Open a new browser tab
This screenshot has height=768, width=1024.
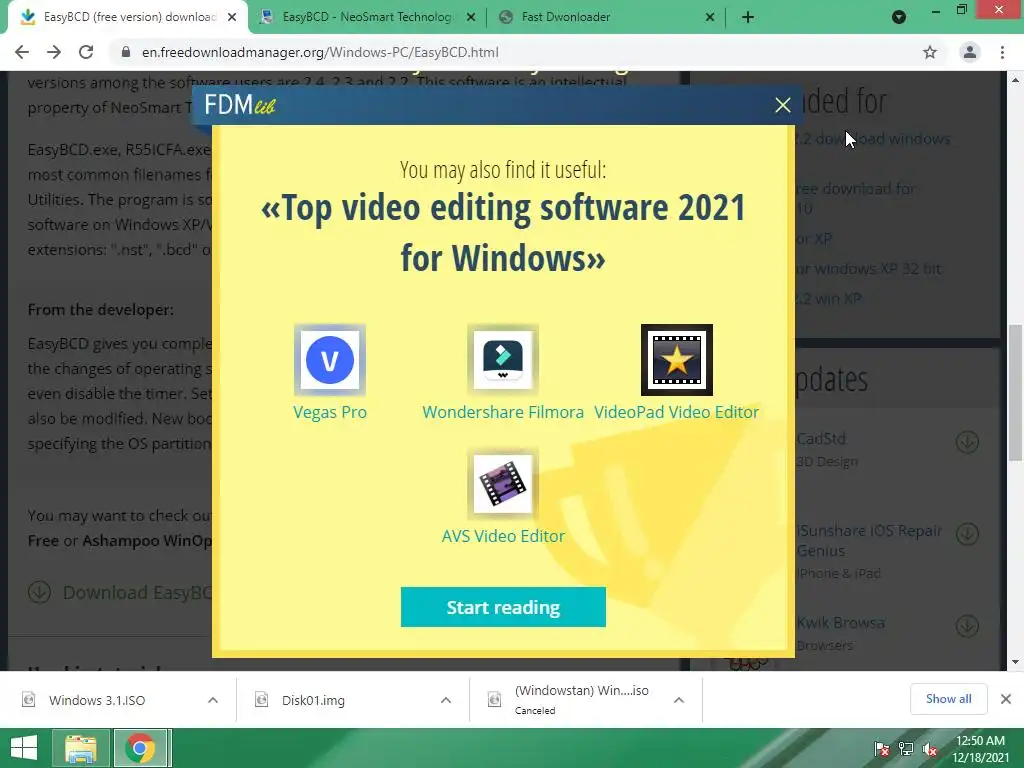pos(748,17)
